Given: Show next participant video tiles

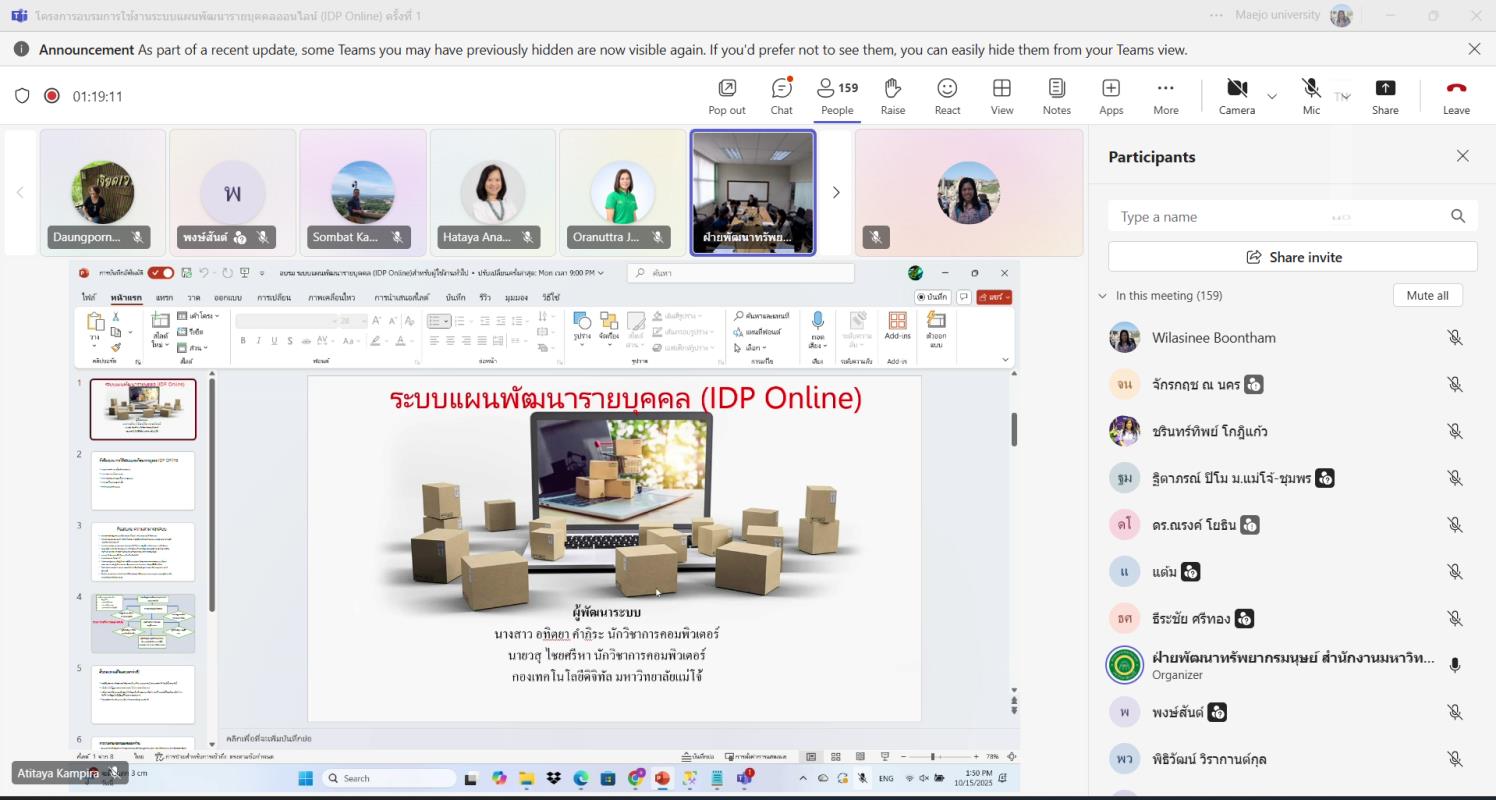Looking at the screenshot, I should click(836, 193).
